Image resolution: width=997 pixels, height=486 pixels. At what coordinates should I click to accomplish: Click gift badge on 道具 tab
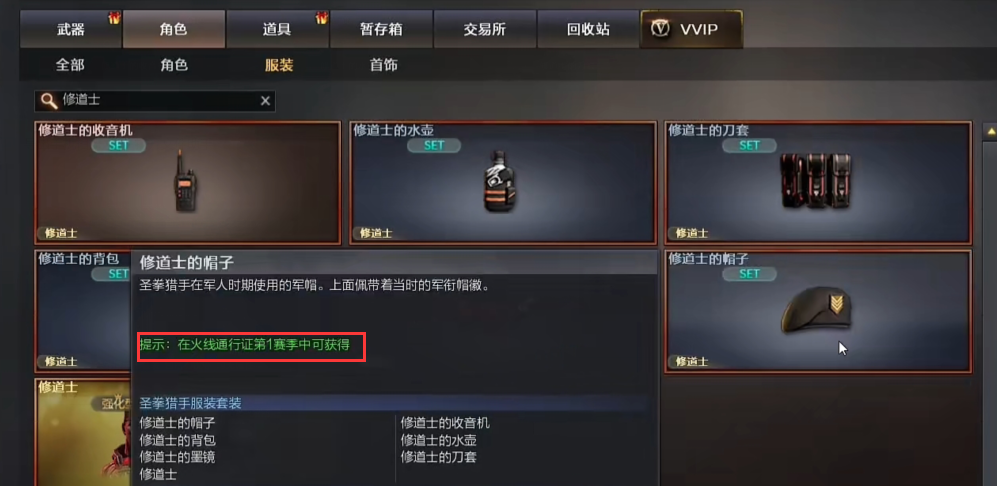(321, 18)
